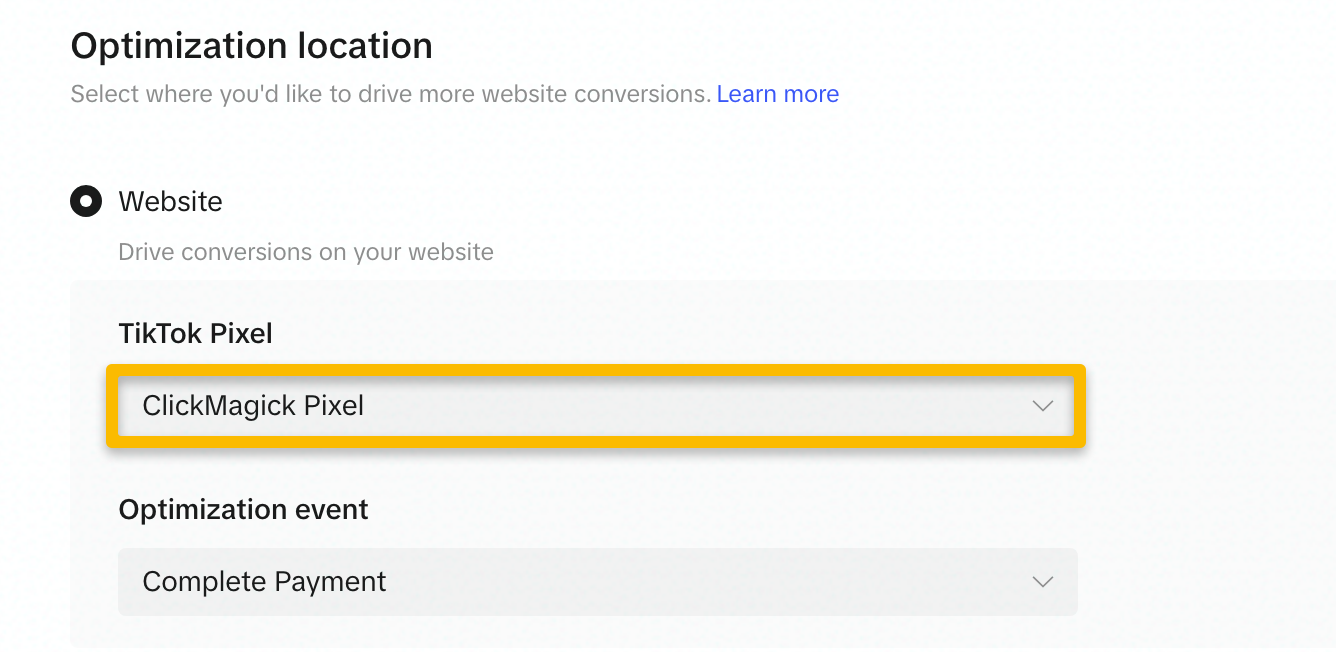Select the Website radio button
Screen dimensions: 1336x652
point(86,201)
